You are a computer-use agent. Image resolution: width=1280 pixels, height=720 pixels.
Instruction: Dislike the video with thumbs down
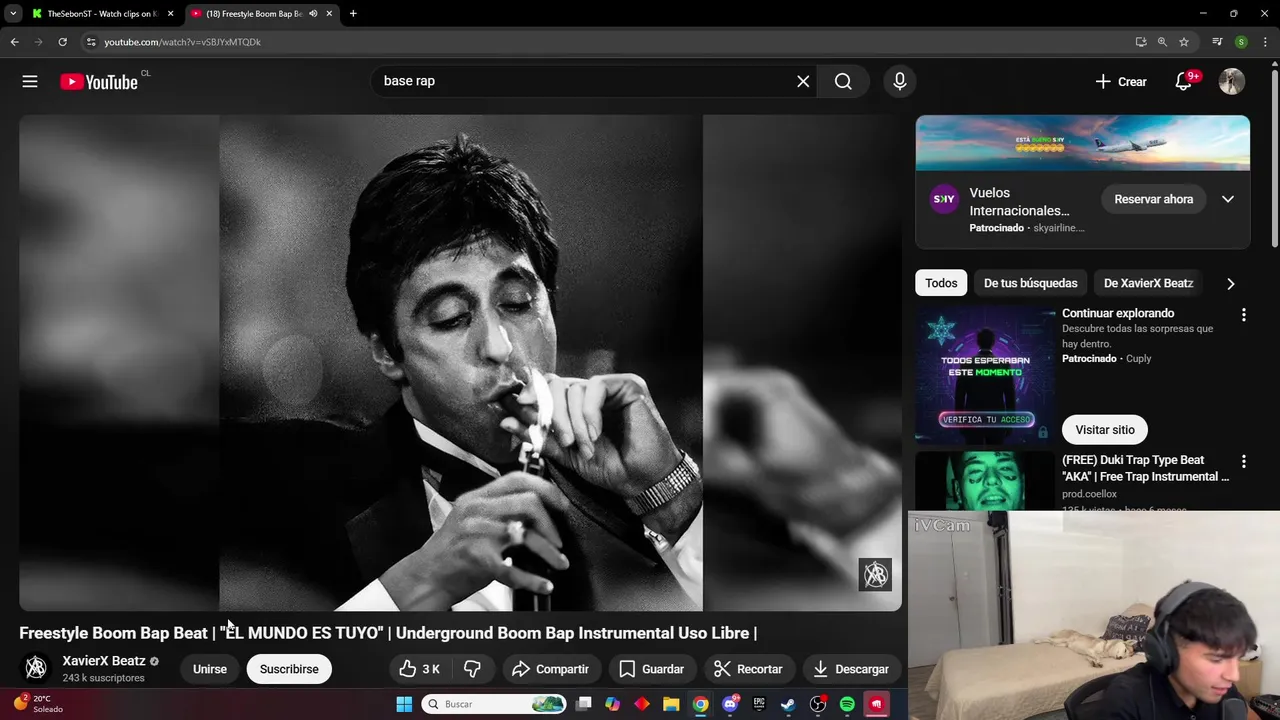(x=473, y=669)
